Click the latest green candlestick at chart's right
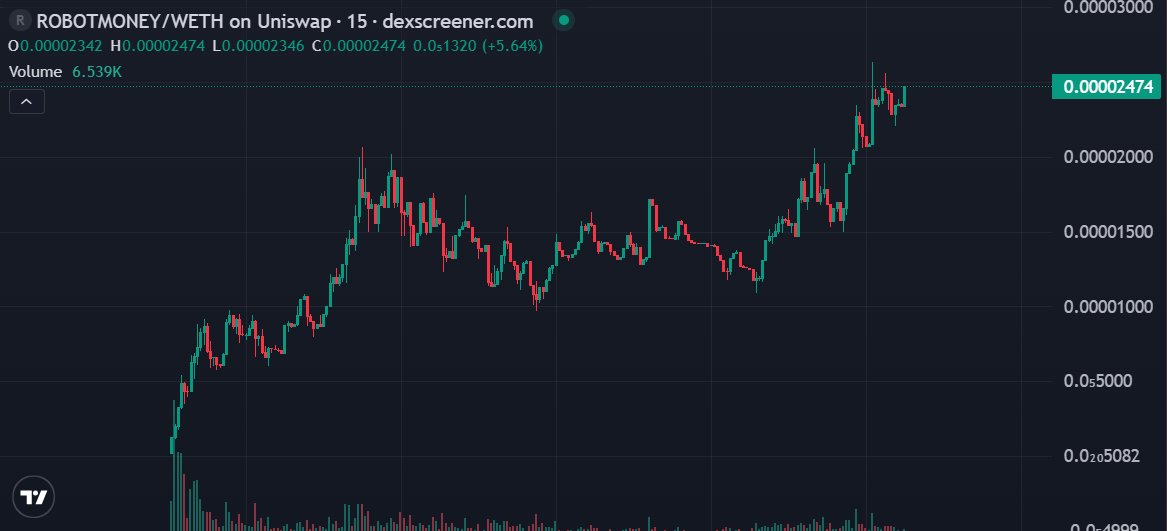The height and width of the screenshot is (531, 1167). 904,96
